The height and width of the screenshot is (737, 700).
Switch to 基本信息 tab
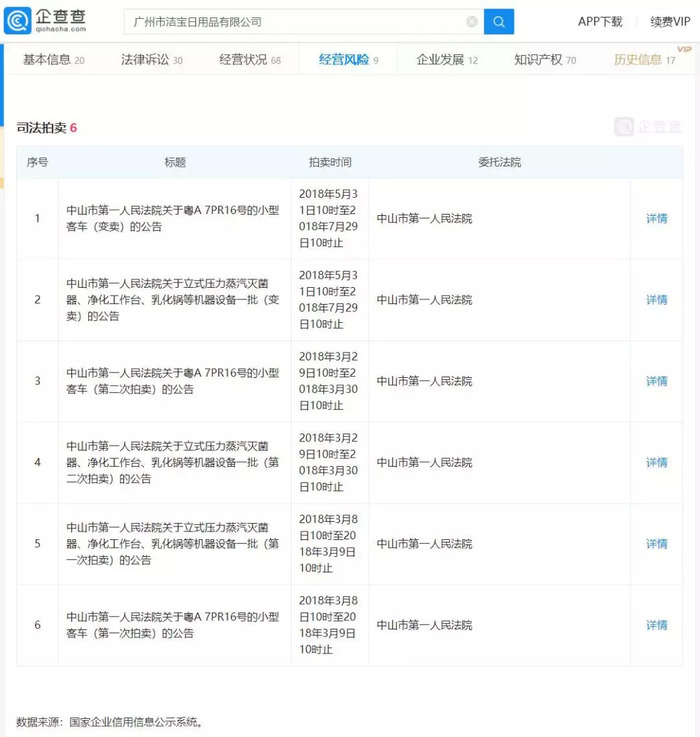(54, 60)
